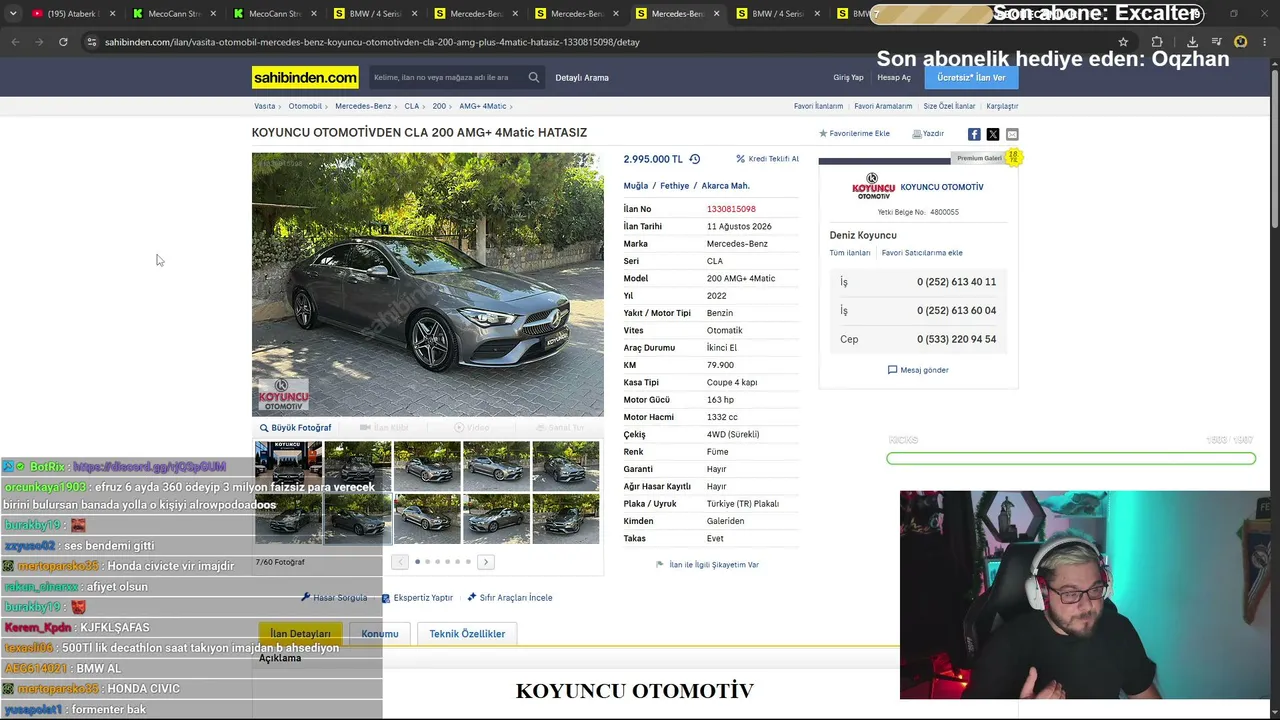
Task: Click the main car photo
Action: 428,284
